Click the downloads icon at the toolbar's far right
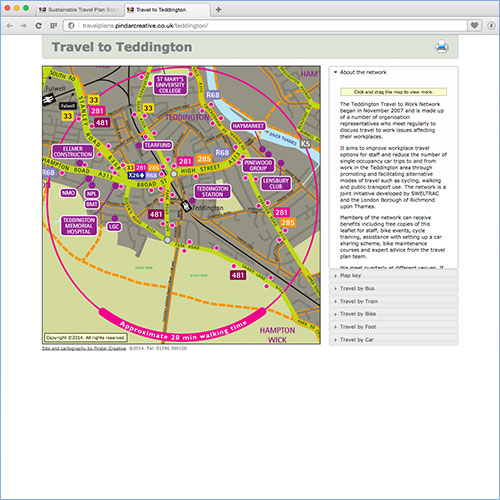Image resolution: width=500 pixels, height=500 pixels. [x=491, y=26]
